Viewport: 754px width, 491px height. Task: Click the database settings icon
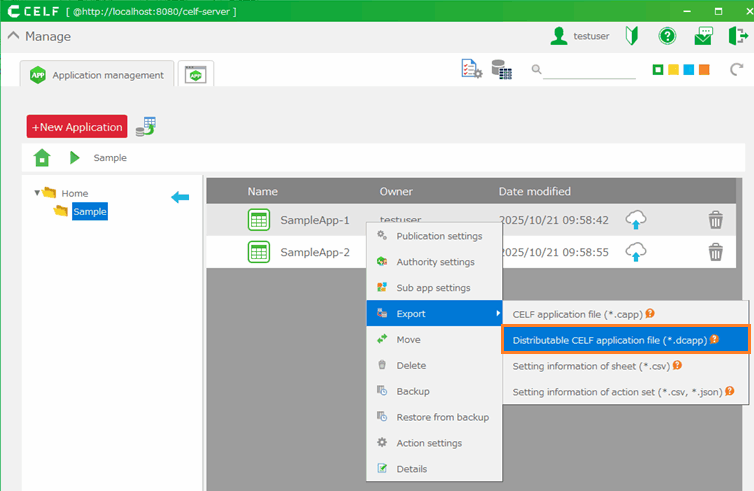click(x=503, y=70)
